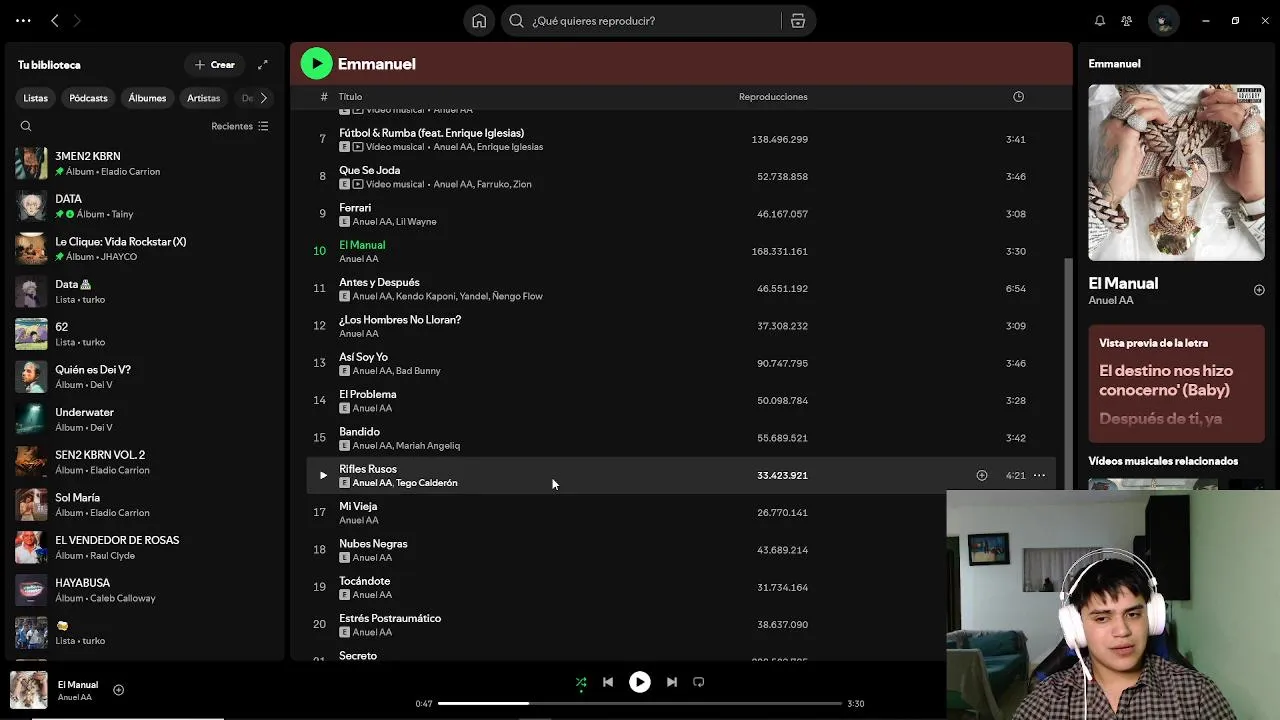Screen dimensions: 1280x720
Task: Open Bad Bunny artist link
Action: pos(418,371)
